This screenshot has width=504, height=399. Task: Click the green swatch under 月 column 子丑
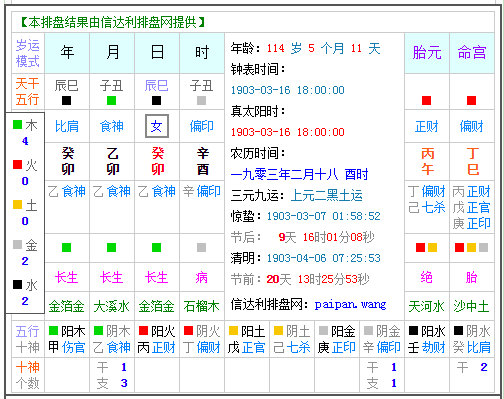click(111, 100)
